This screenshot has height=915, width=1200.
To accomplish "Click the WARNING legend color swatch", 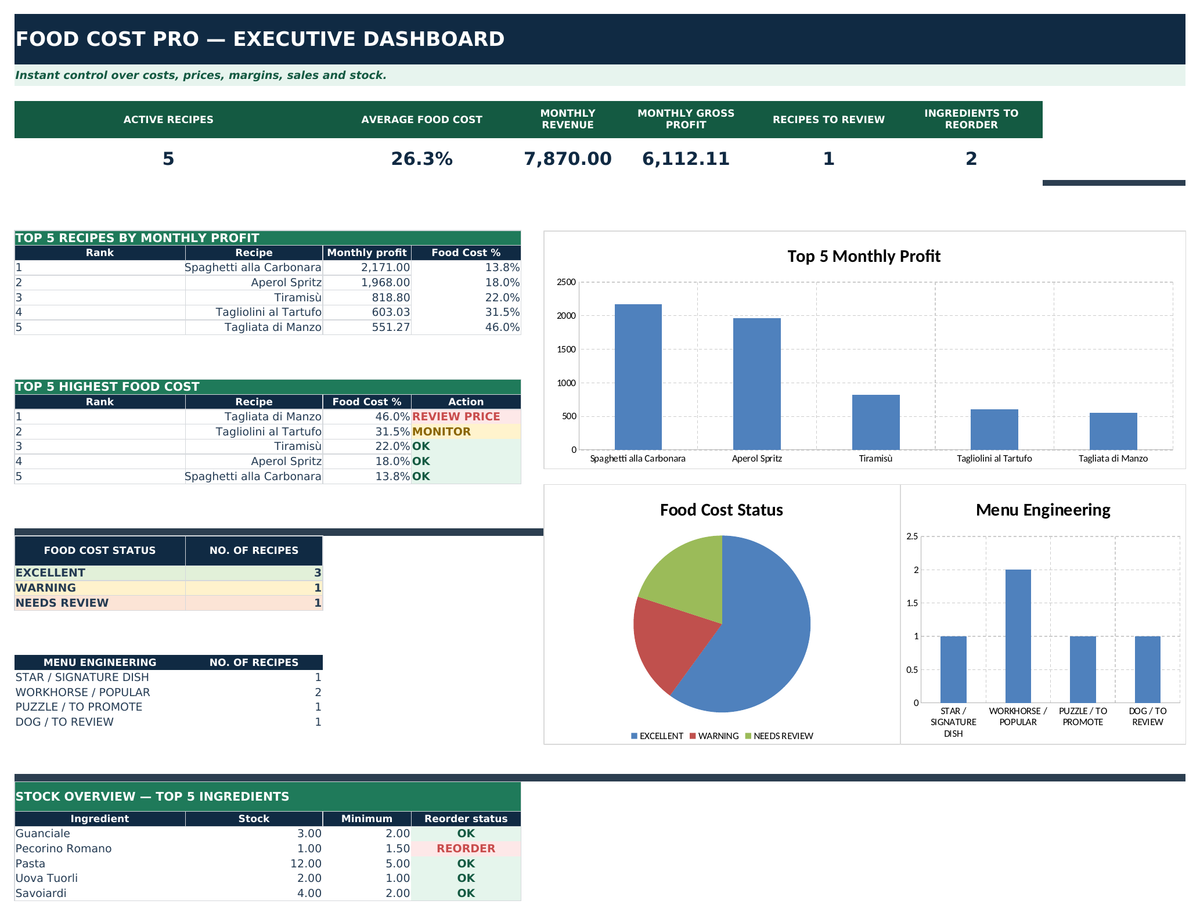I will [x=693, y=736].
